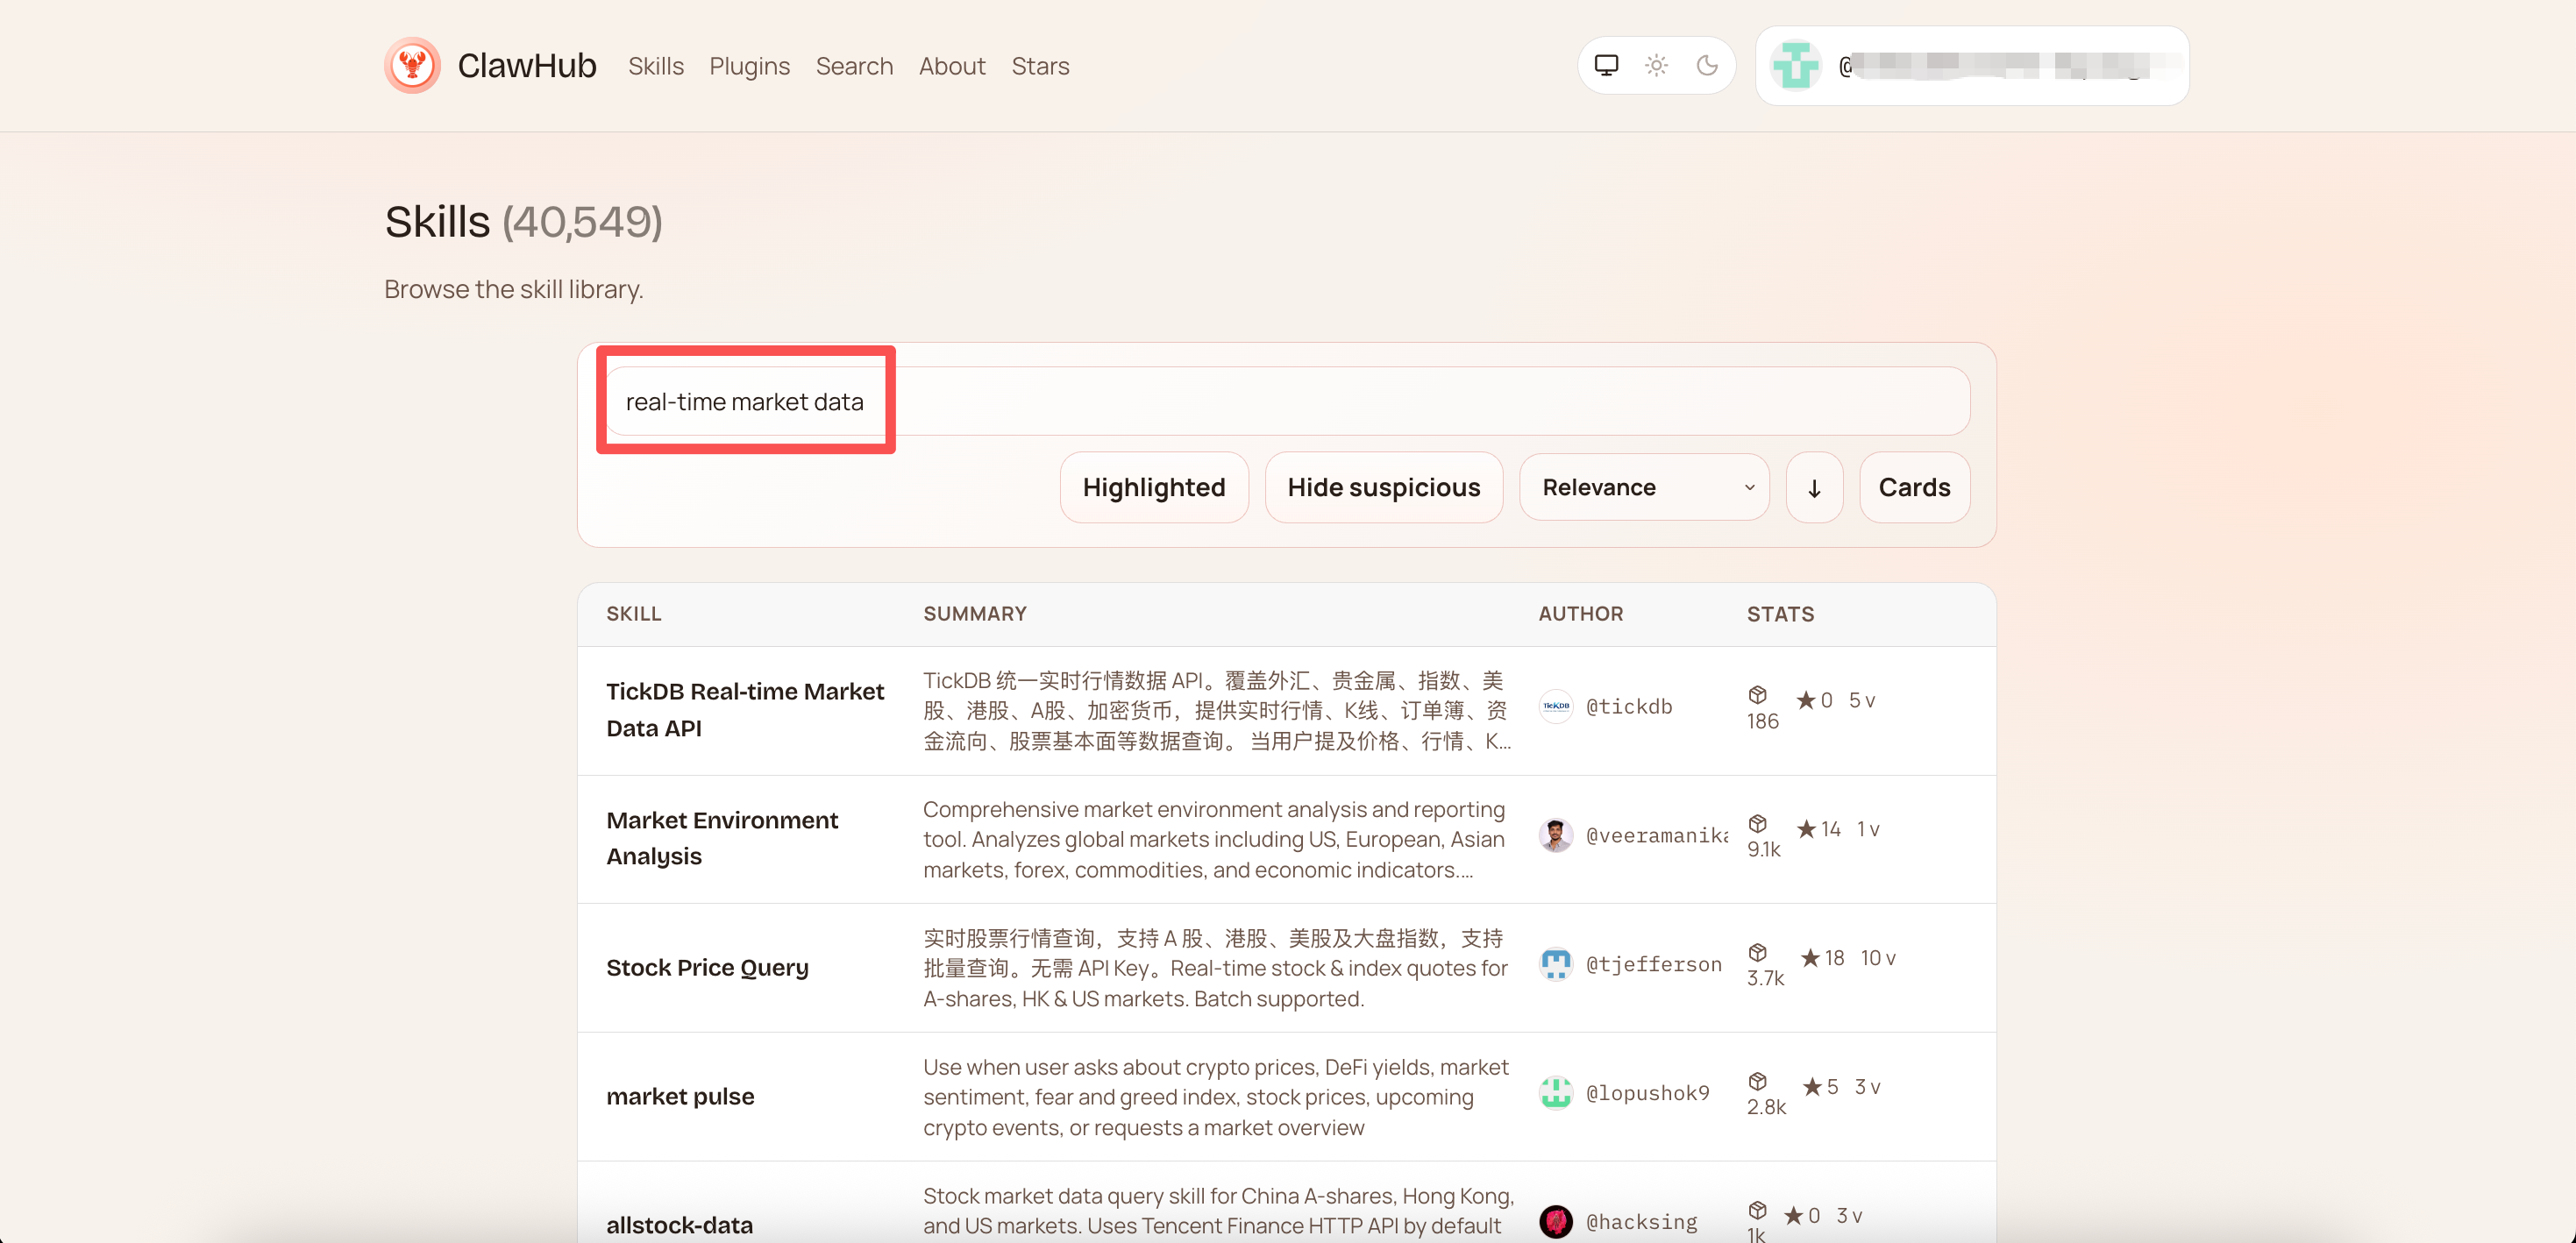Viewport: 2576px width, 1243px height.
Task: Go to the Stars nav item
Action: click(1039, 66)
